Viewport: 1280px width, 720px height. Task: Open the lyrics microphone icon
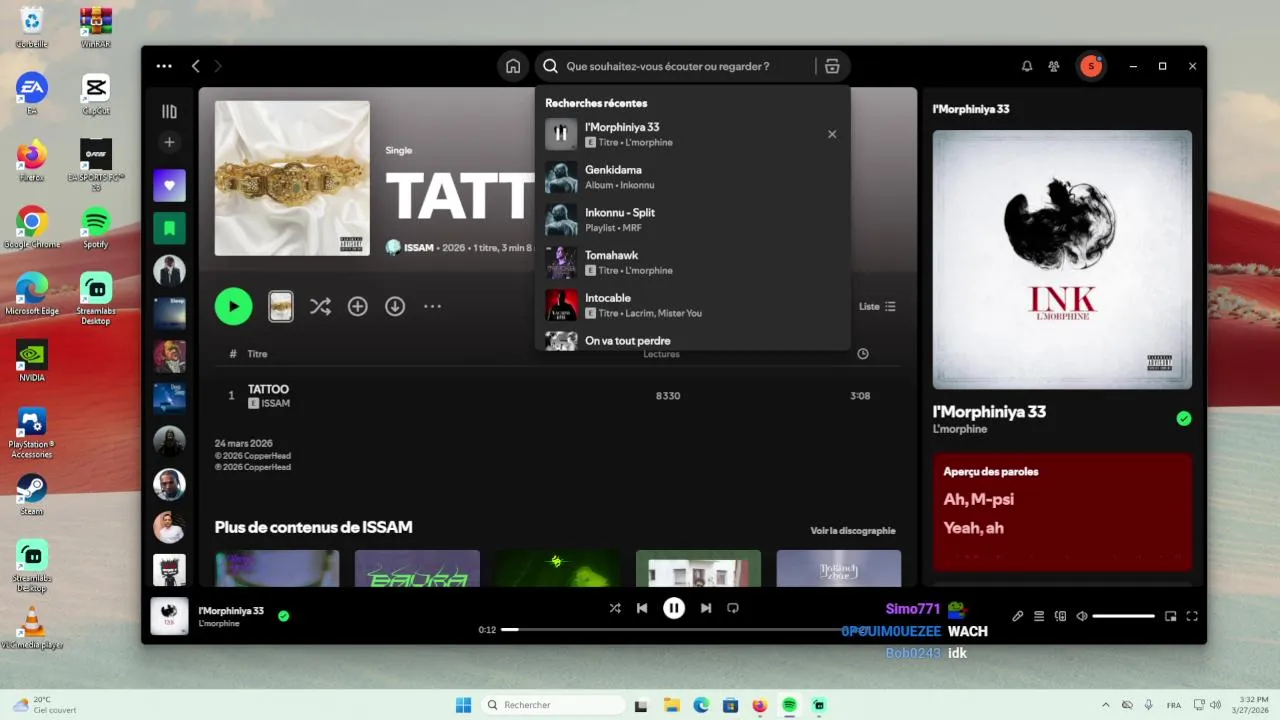(x=1018, y=617)
